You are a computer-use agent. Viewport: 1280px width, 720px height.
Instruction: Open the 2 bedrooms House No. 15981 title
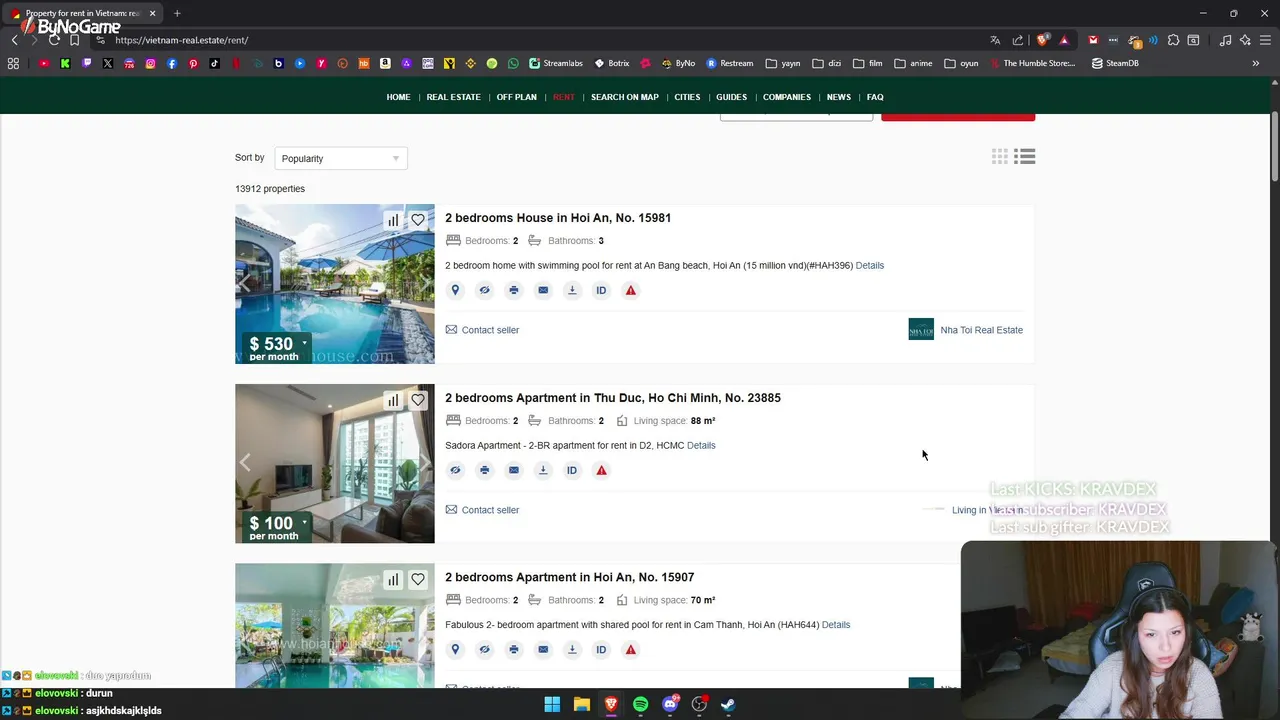[558, 218]
